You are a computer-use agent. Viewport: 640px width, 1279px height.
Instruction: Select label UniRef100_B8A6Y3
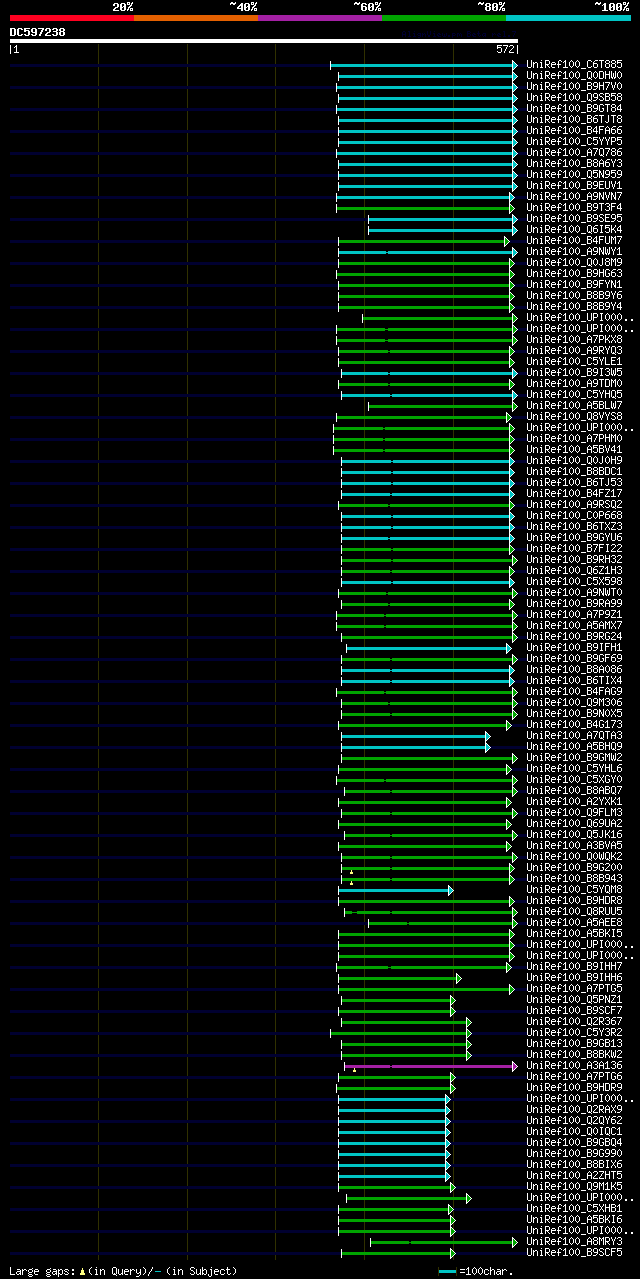tap(576, 163)
